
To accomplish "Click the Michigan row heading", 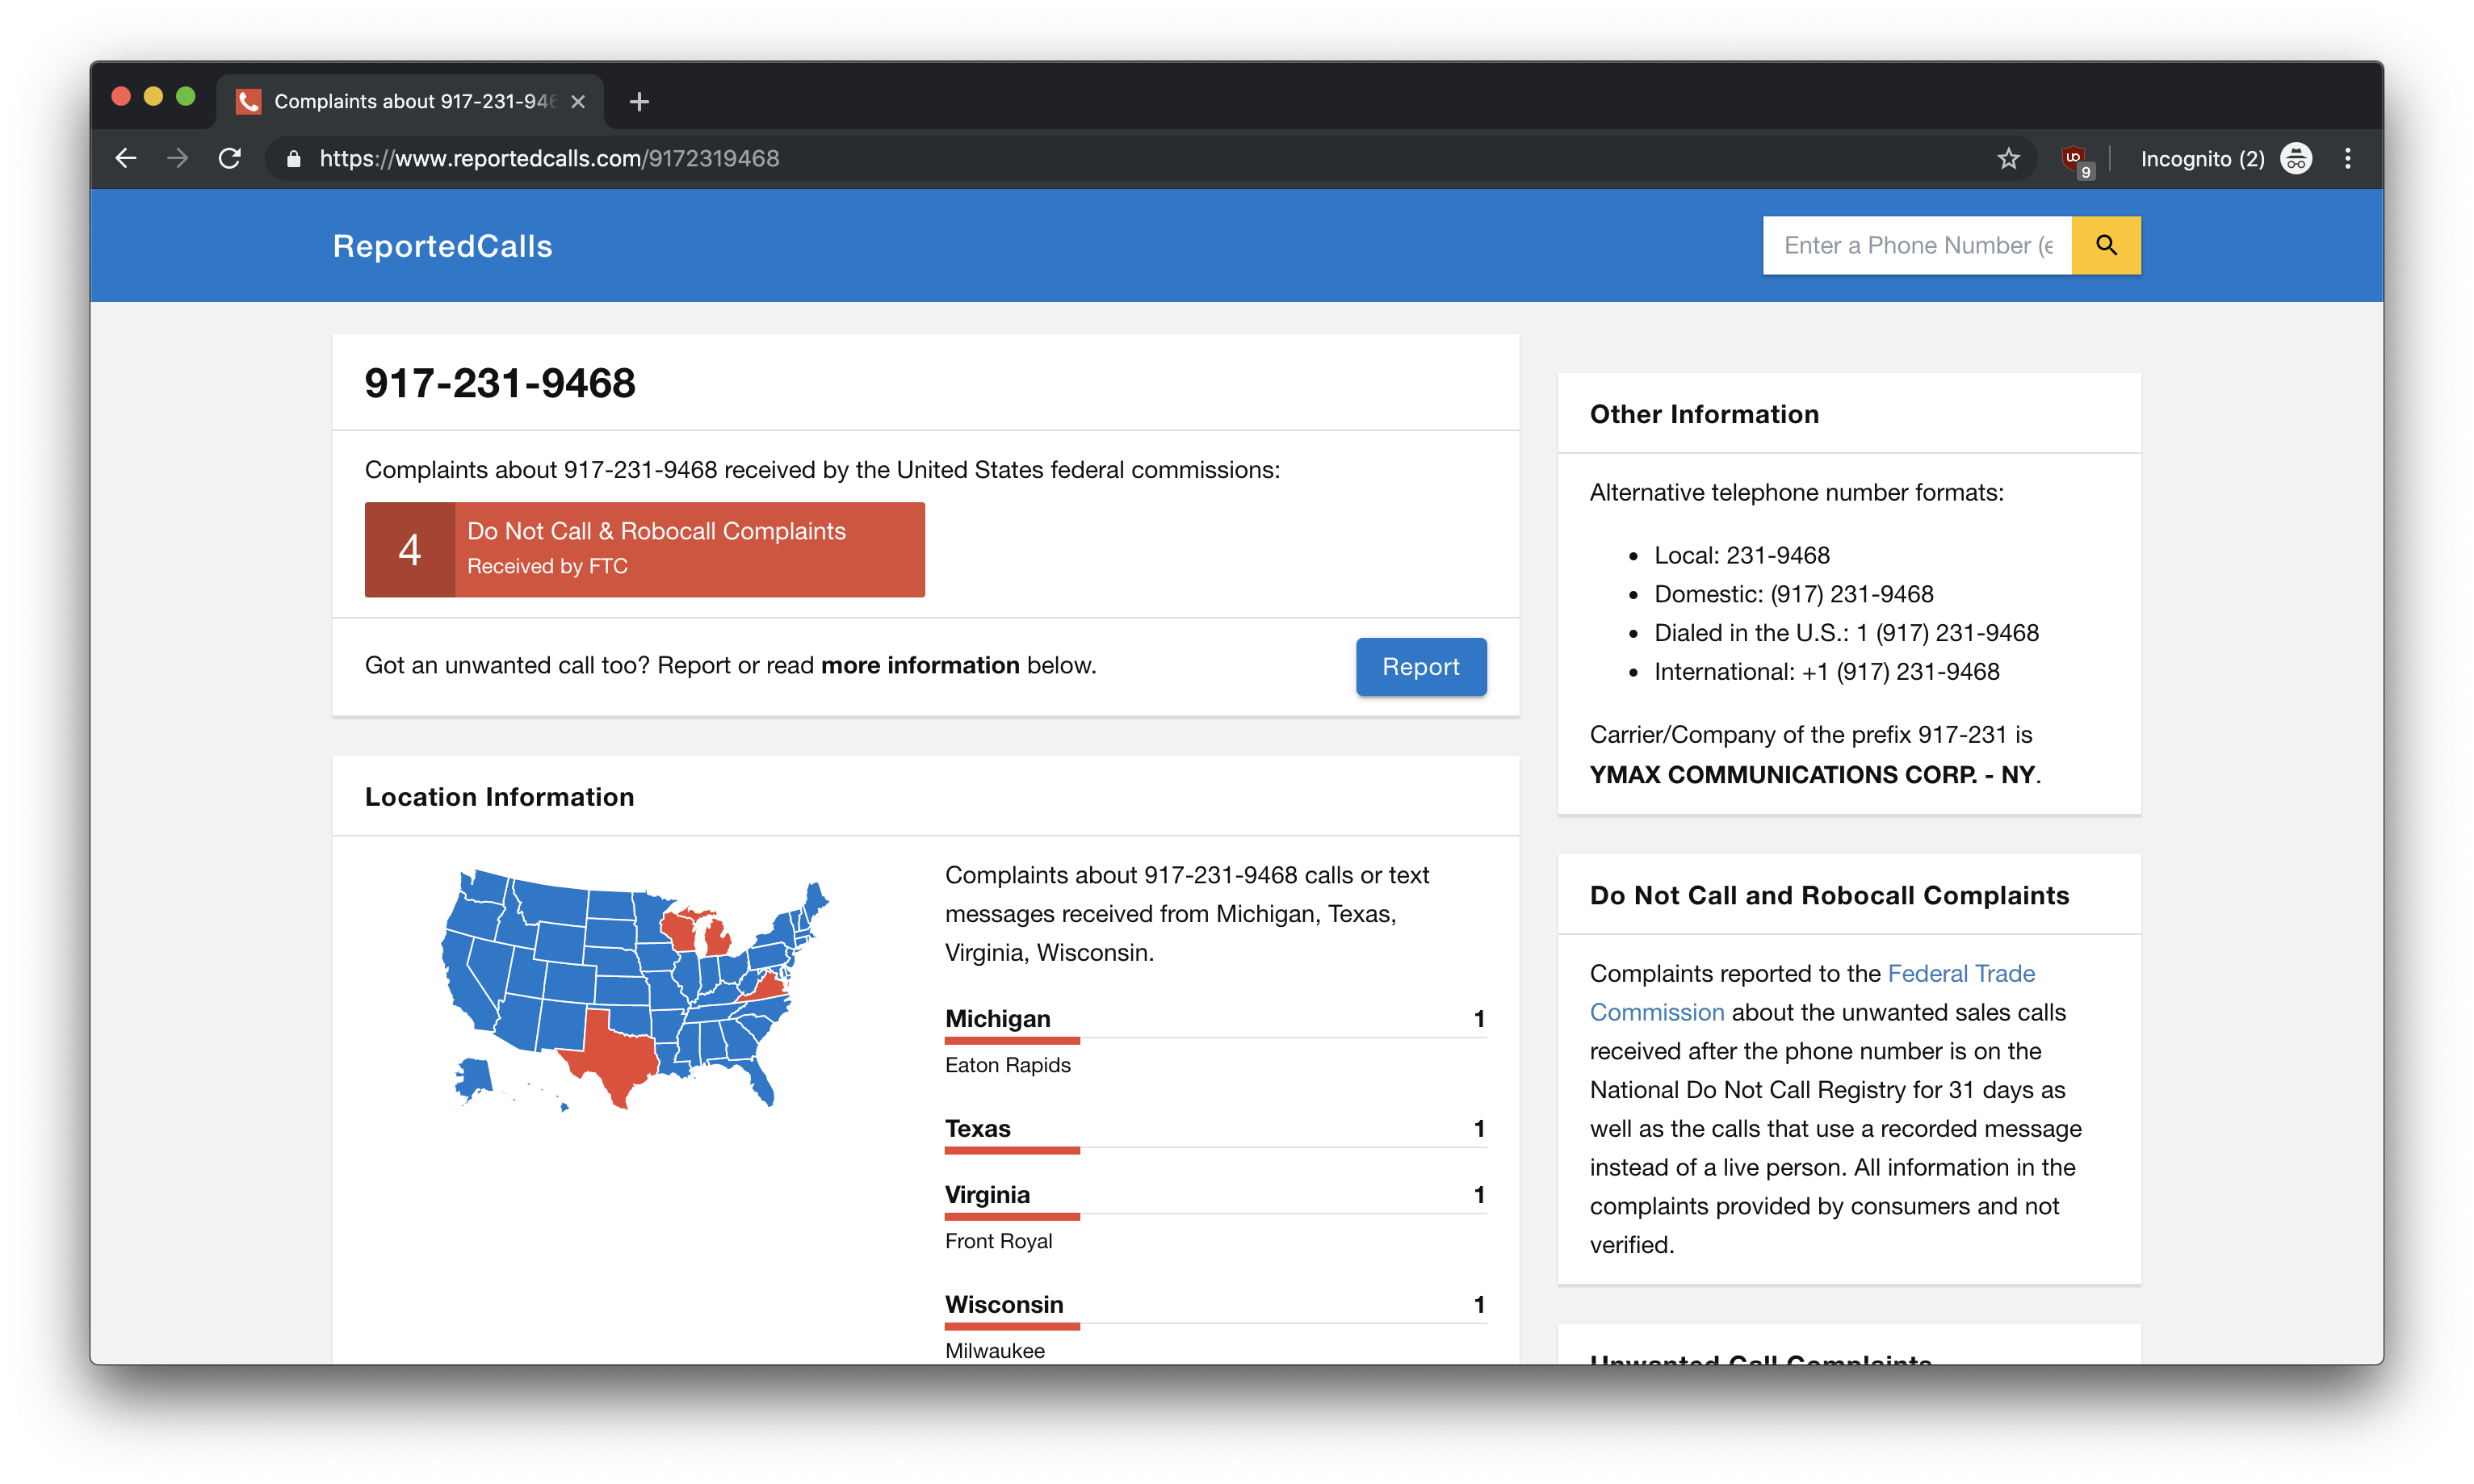I will click(997, 1018).
